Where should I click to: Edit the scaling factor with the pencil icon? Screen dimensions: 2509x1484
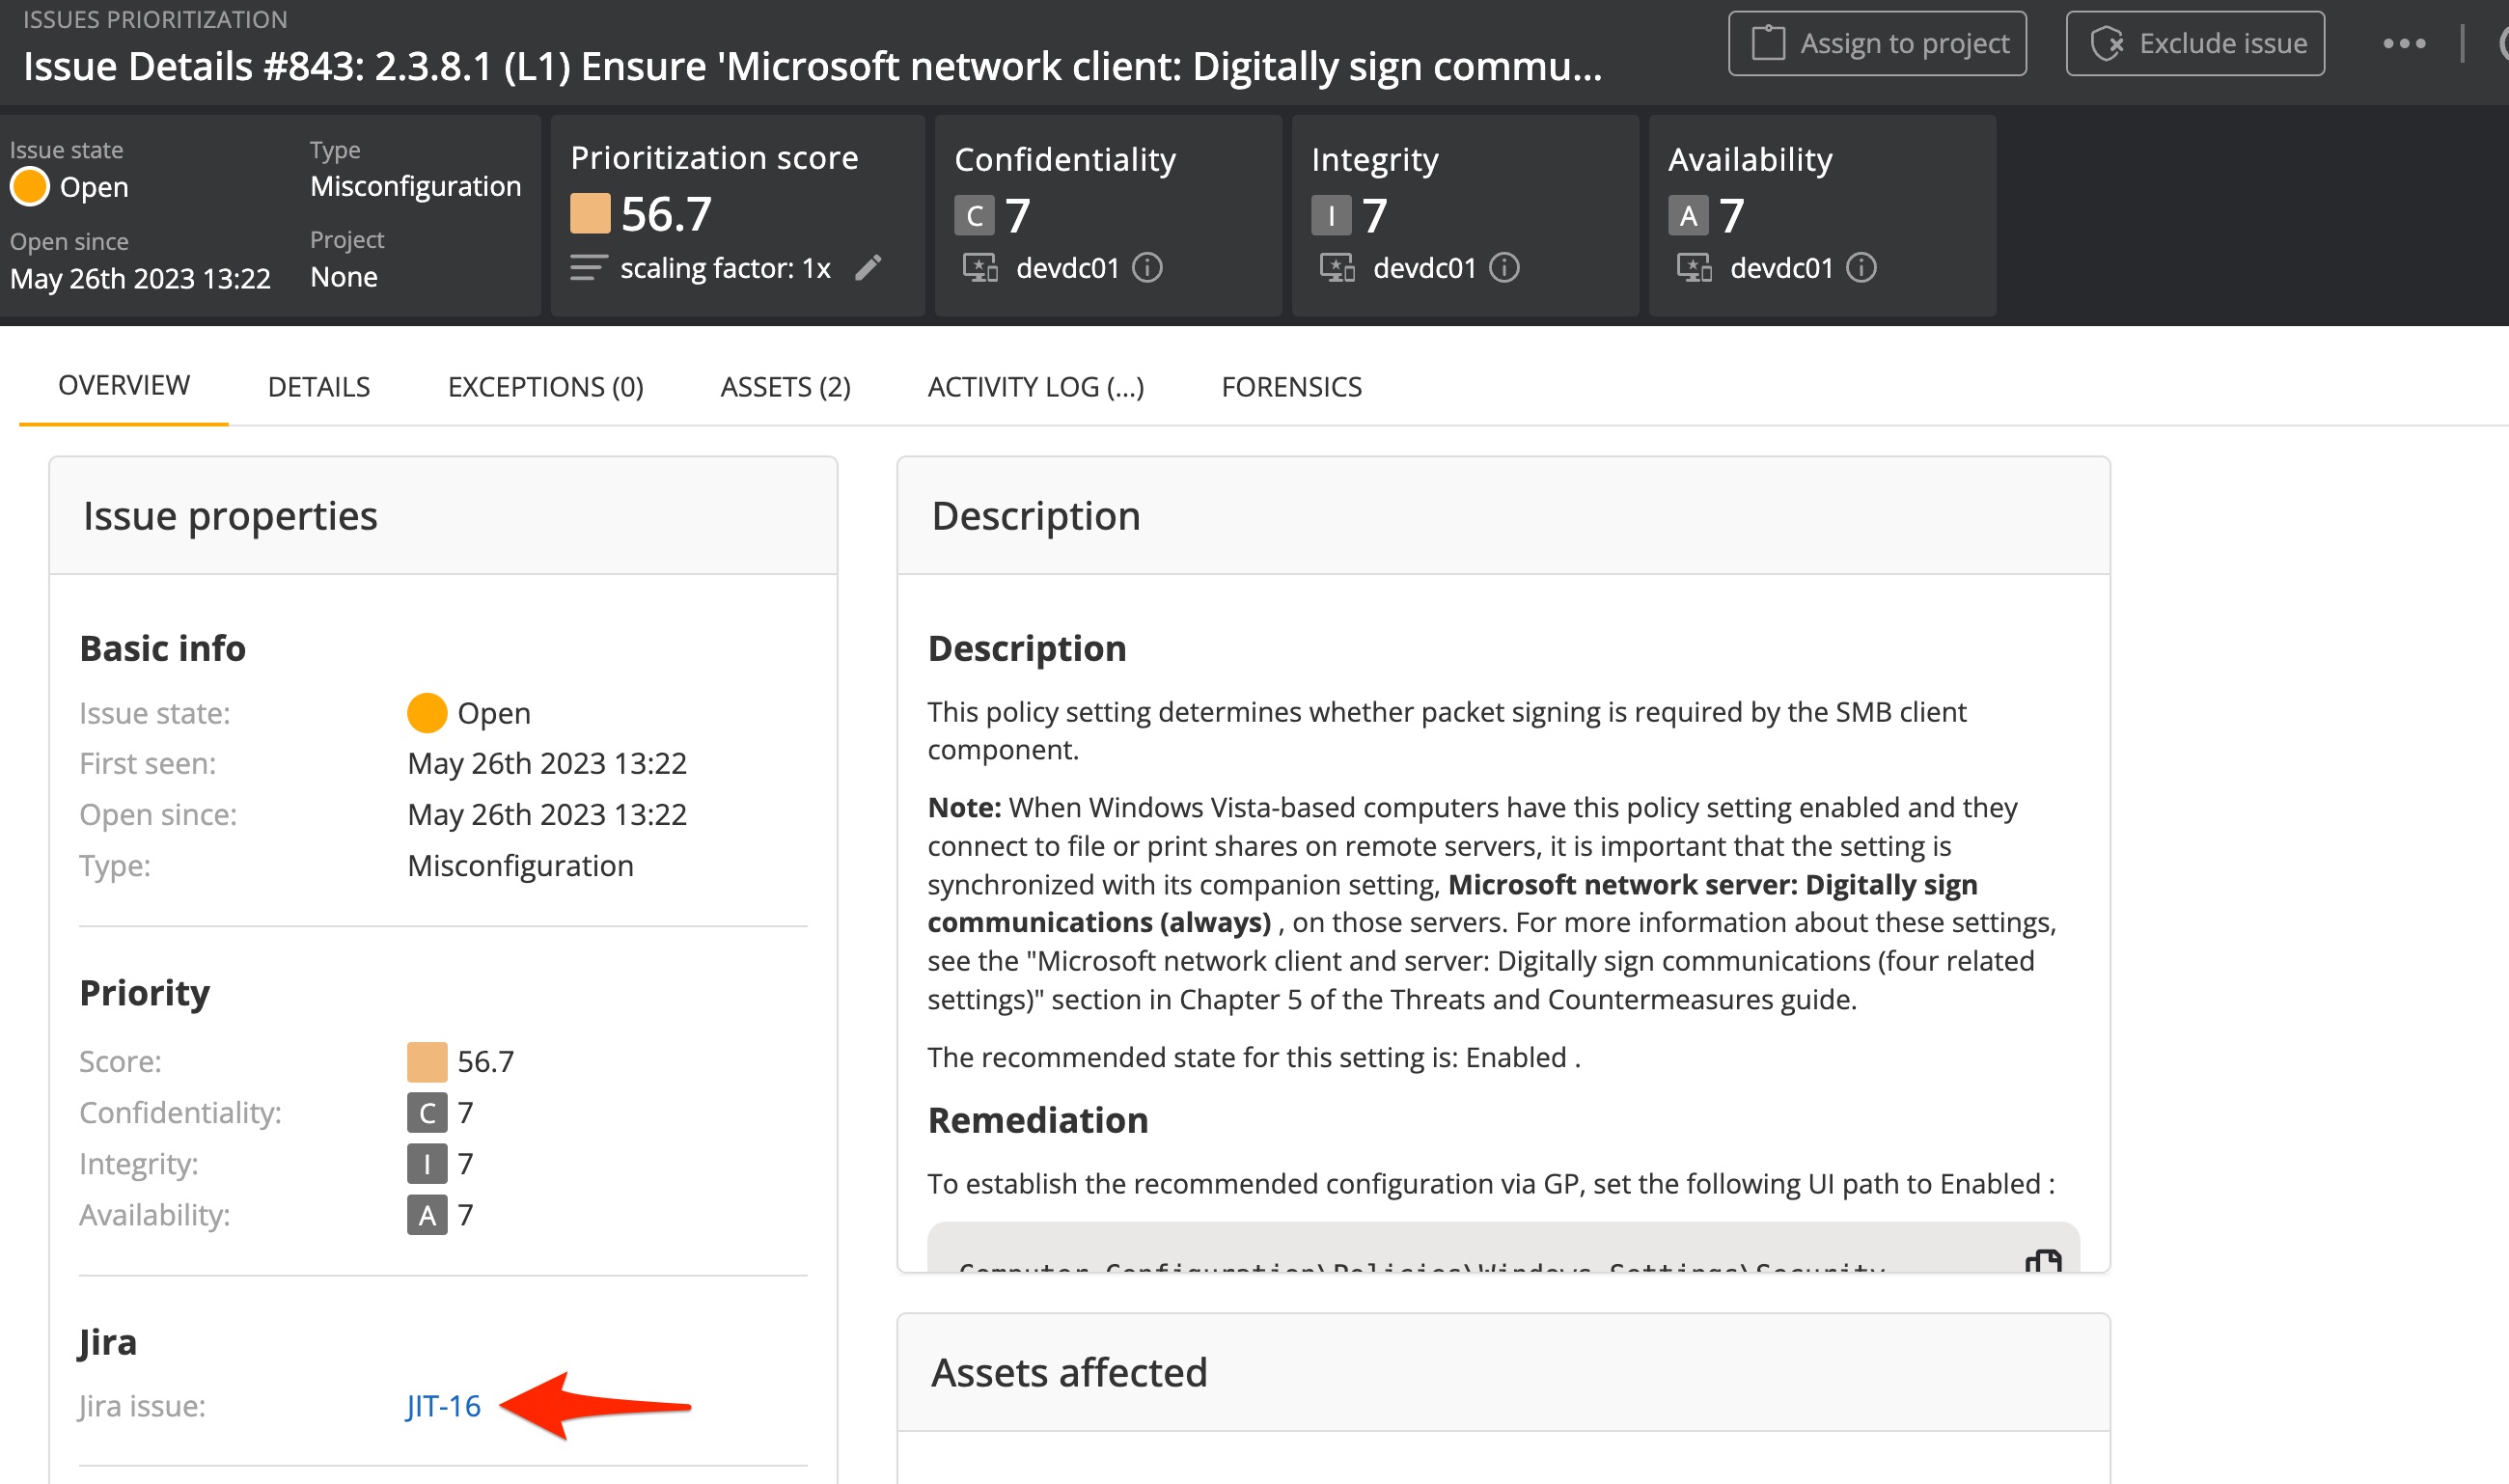coord(869,268)
